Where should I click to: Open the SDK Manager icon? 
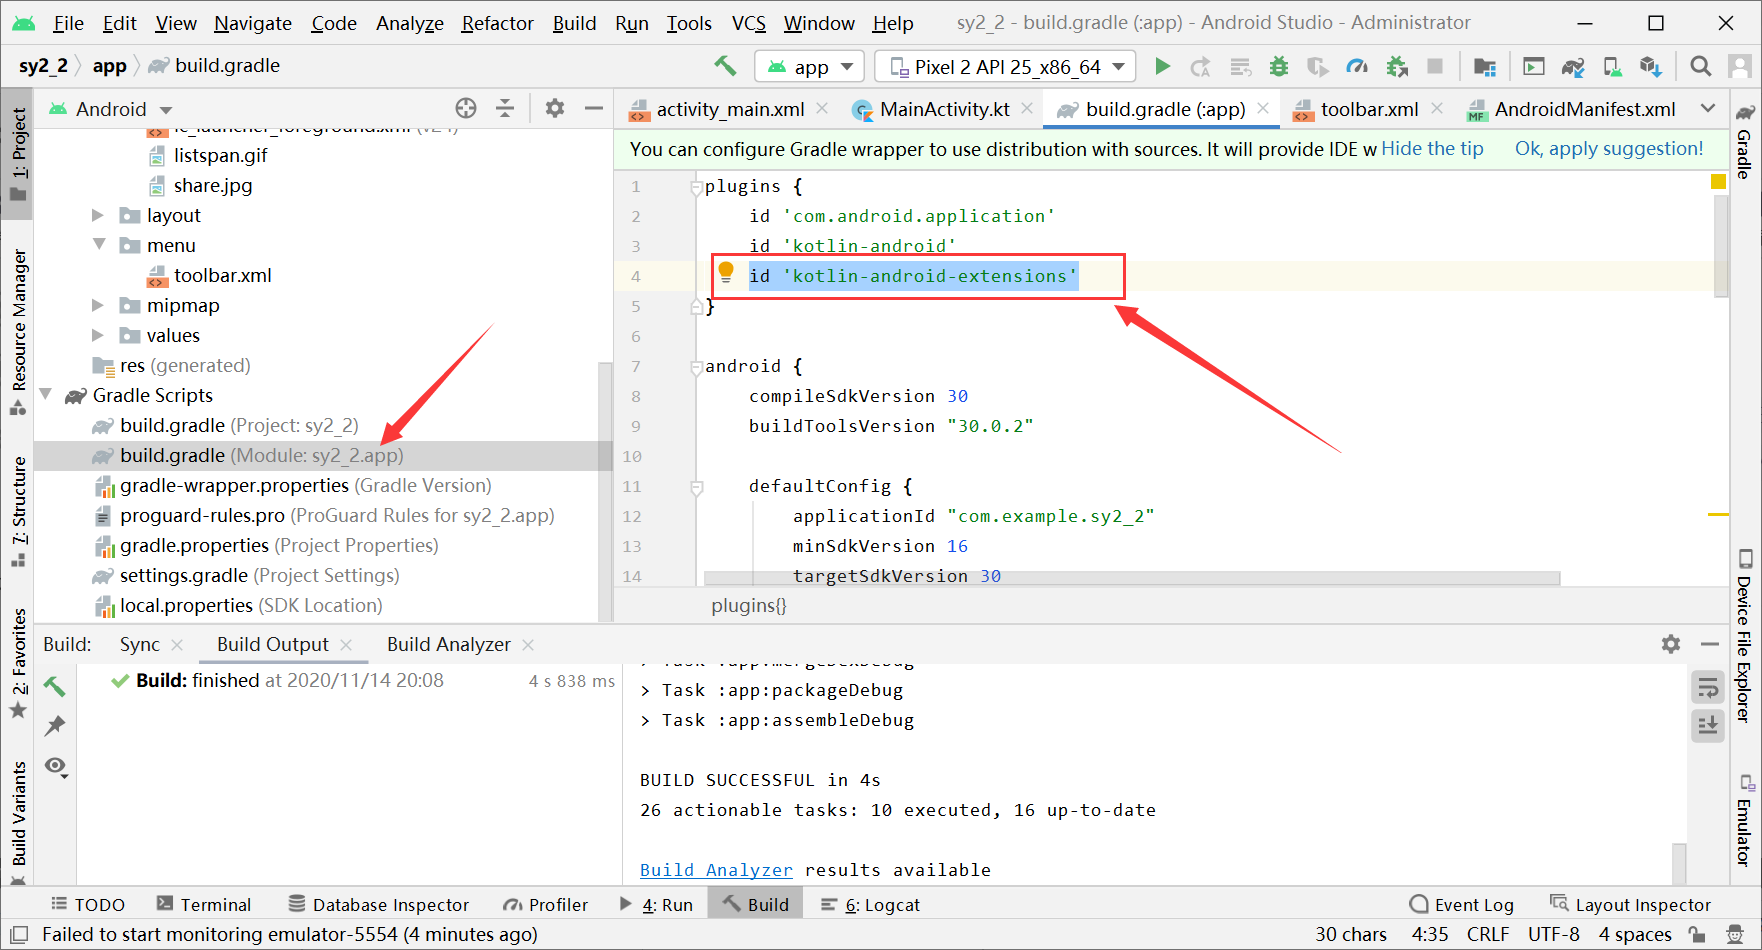pyautogui.click(x=1651, y=66)
